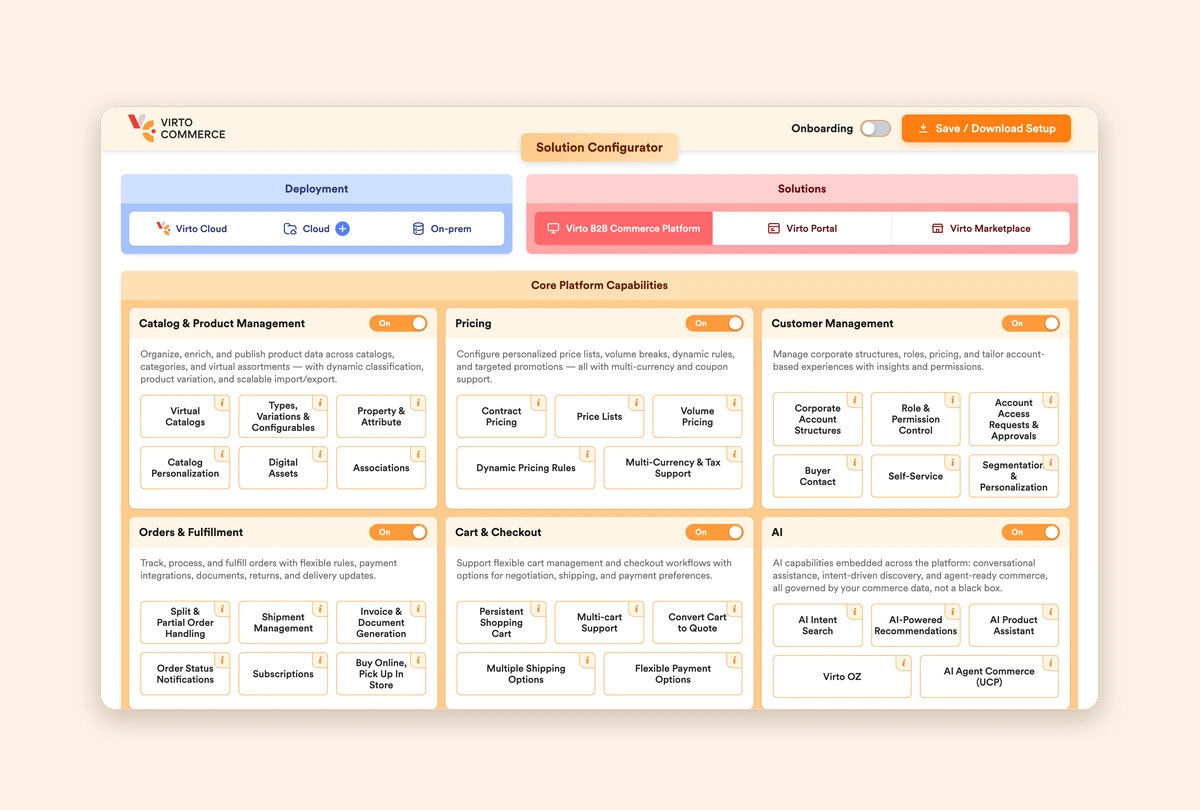
Task: Open info icon on Account Access Requests & Approvals
Action: pos(1050,399)
